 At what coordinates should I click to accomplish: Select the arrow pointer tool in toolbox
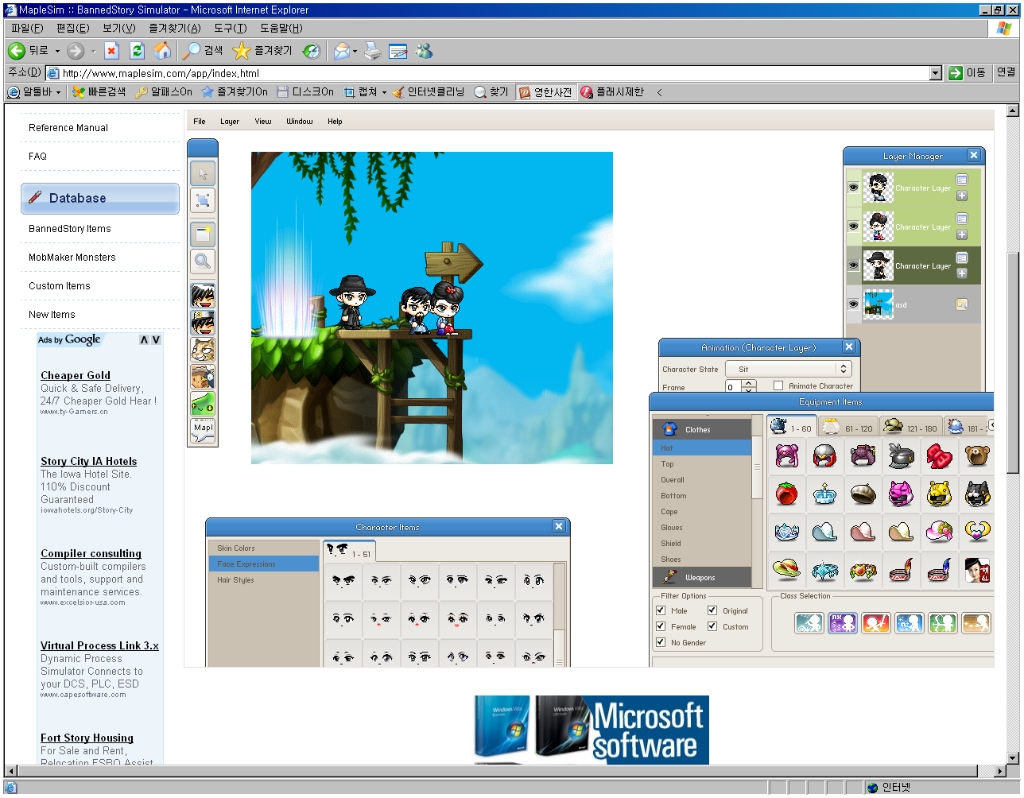click(x=203, y=174)
